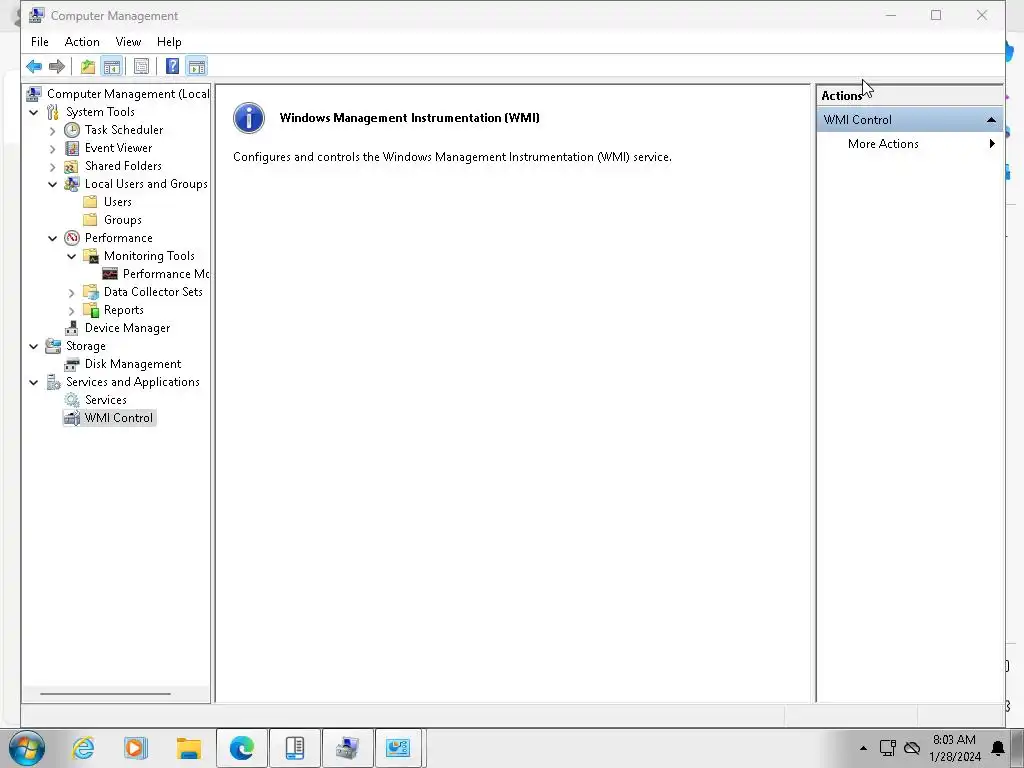Image resolution: width=1024 pixels, height=768 pixels.
Task: Open the Windows Start button
Action: point(27,748)
